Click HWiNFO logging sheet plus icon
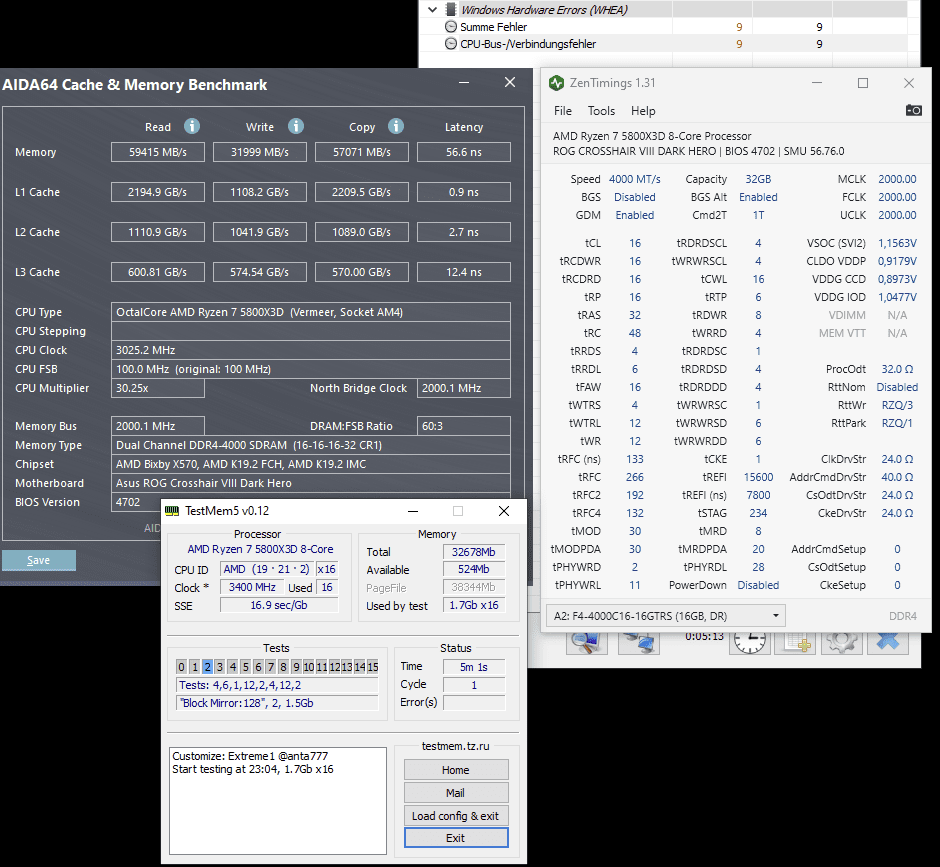Screen dimensions: 940x867 point(796,643)
